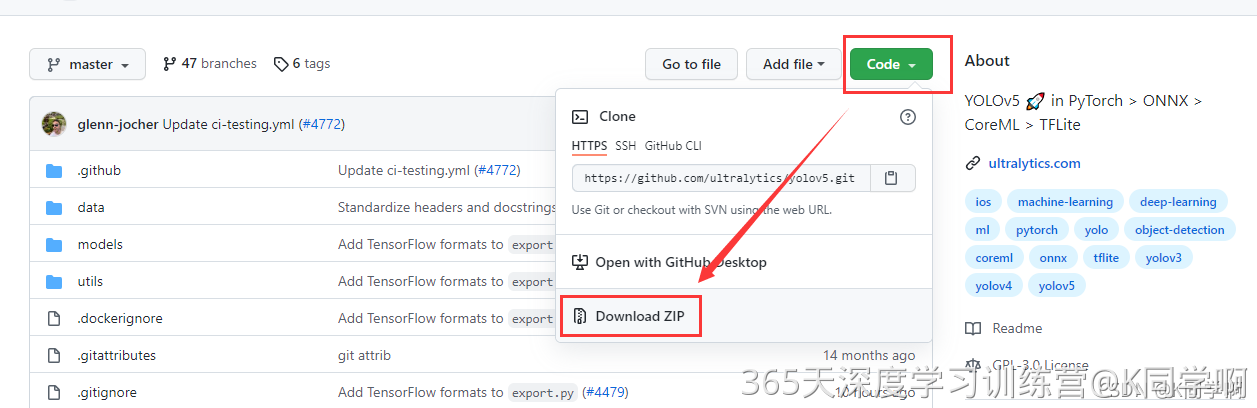The width and height of the screenshot is (1257, 408).
Task: Click the .github folder icon
Action: 54,171
